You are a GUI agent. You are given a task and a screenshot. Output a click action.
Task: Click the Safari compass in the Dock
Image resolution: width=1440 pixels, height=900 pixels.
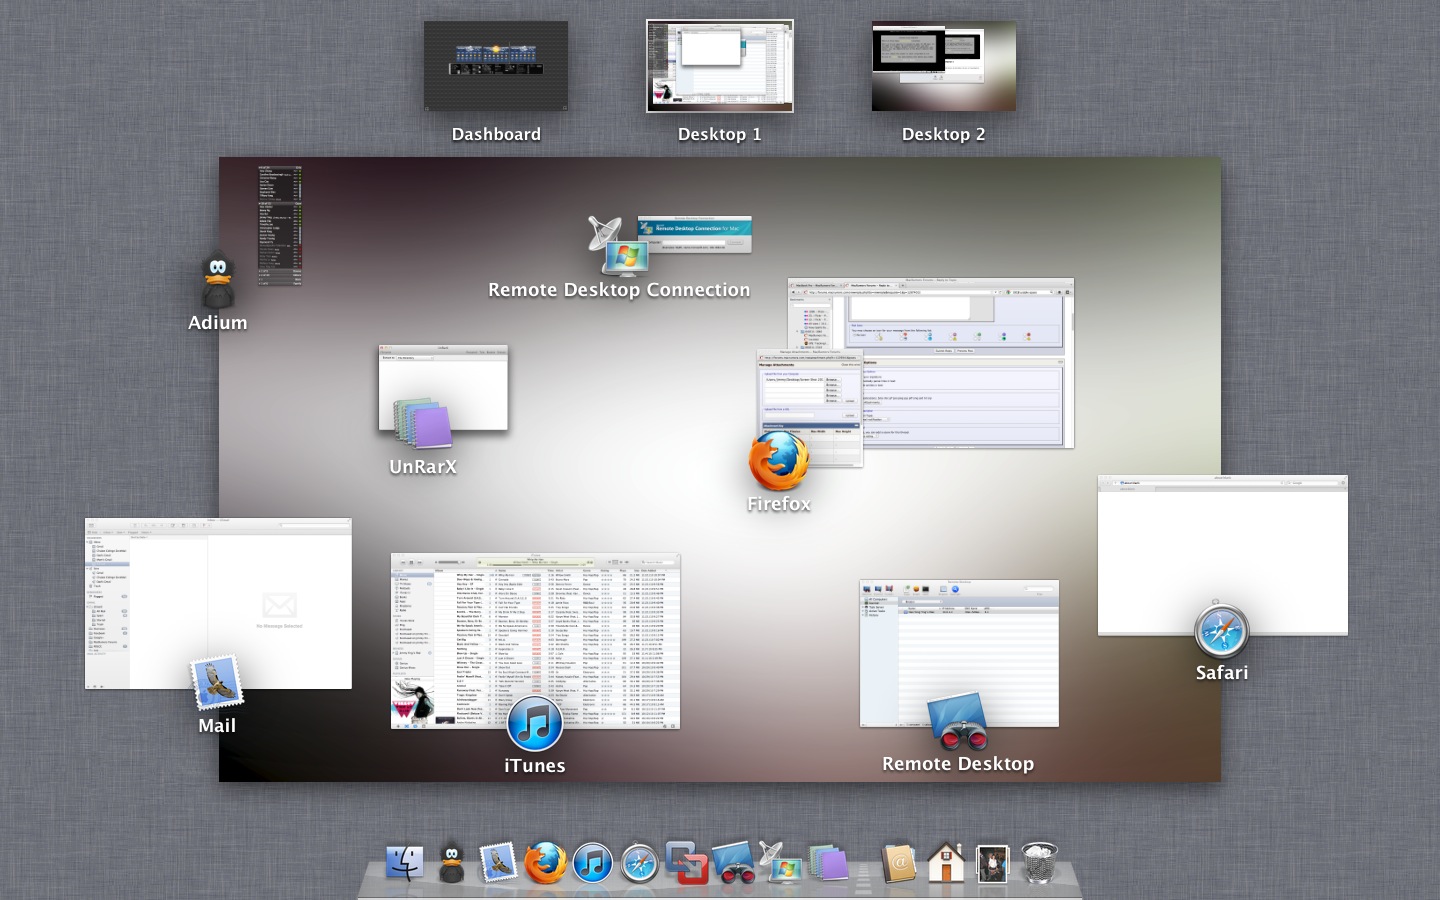pyautogui.click(x=639, y=863)
